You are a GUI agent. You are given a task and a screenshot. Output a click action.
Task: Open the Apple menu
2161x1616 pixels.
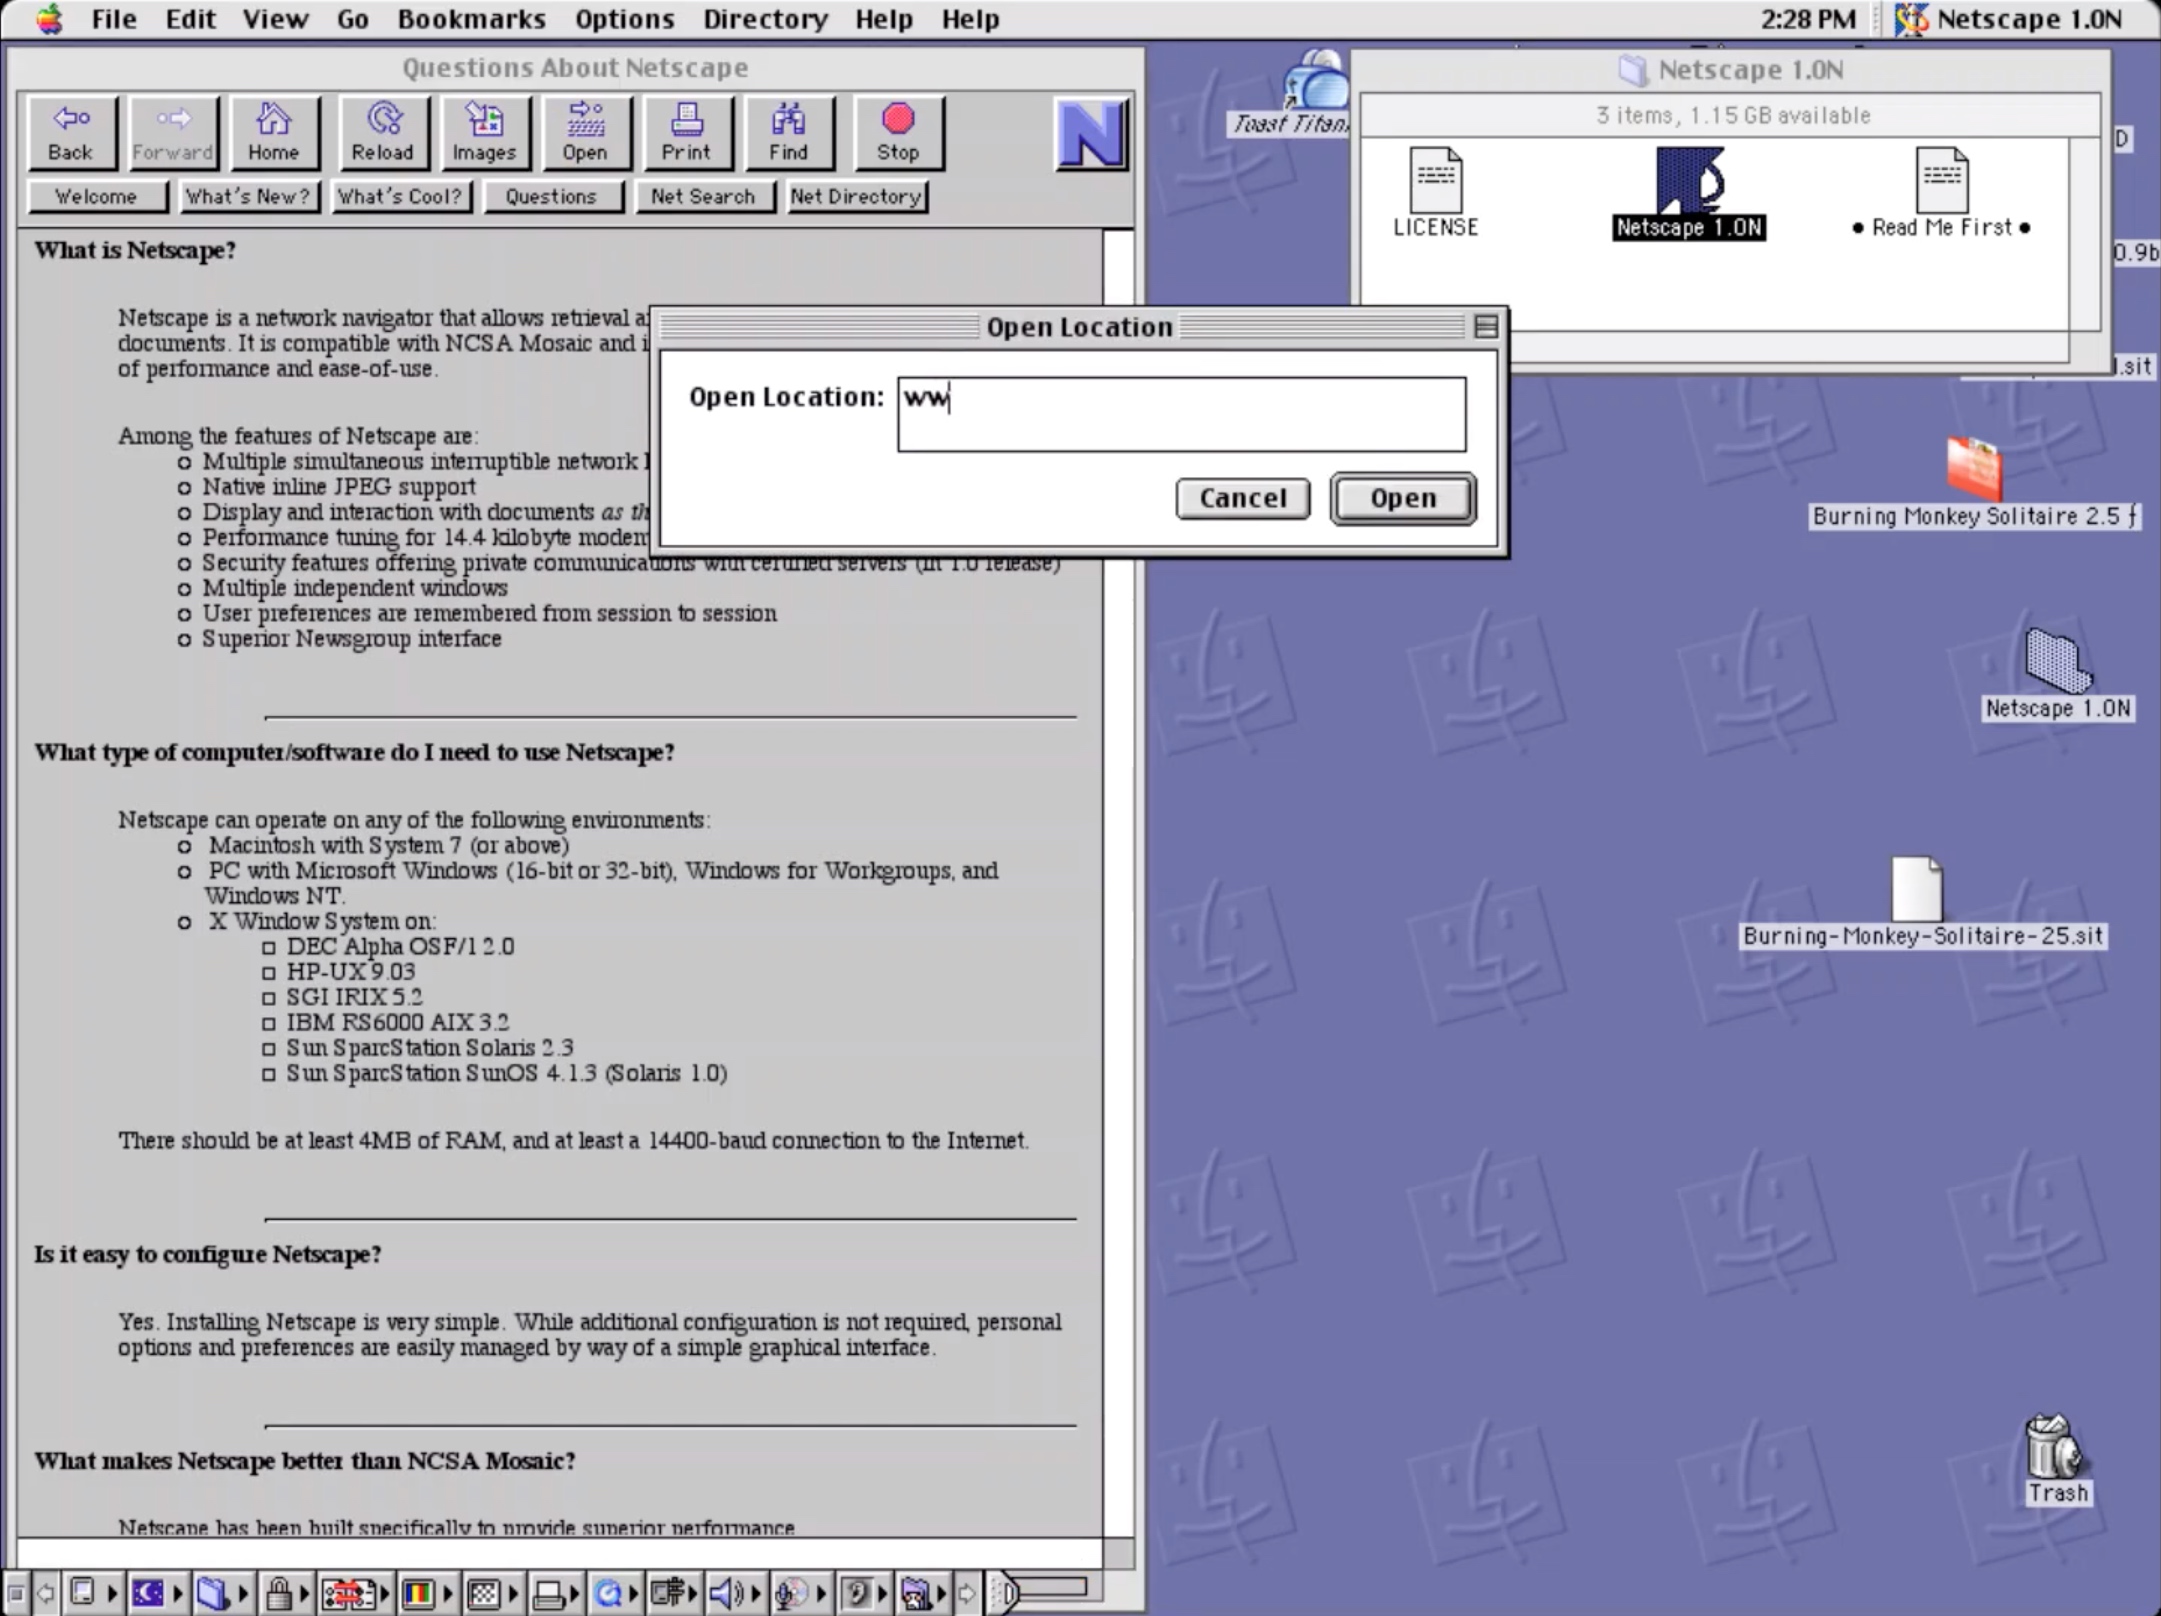click(48, 19)
